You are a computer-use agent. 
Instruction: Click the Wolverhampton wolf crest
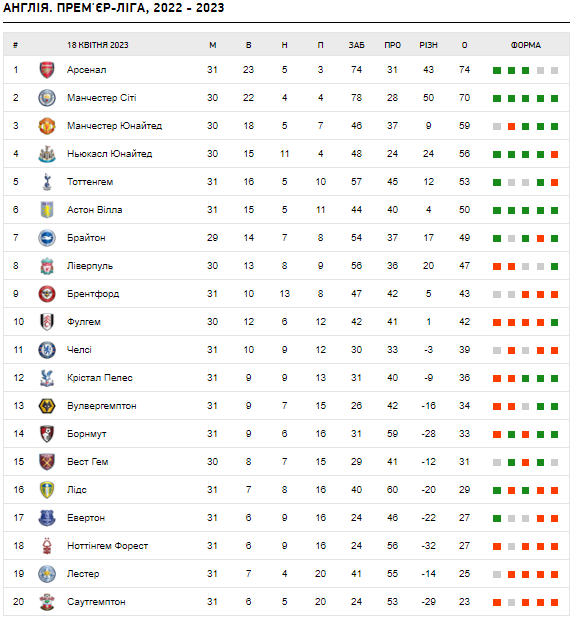coord(47,406)
